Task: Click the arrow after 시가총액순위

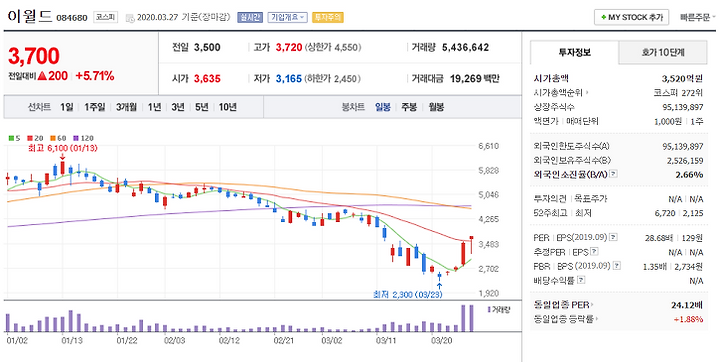Action: coord(587,93)
